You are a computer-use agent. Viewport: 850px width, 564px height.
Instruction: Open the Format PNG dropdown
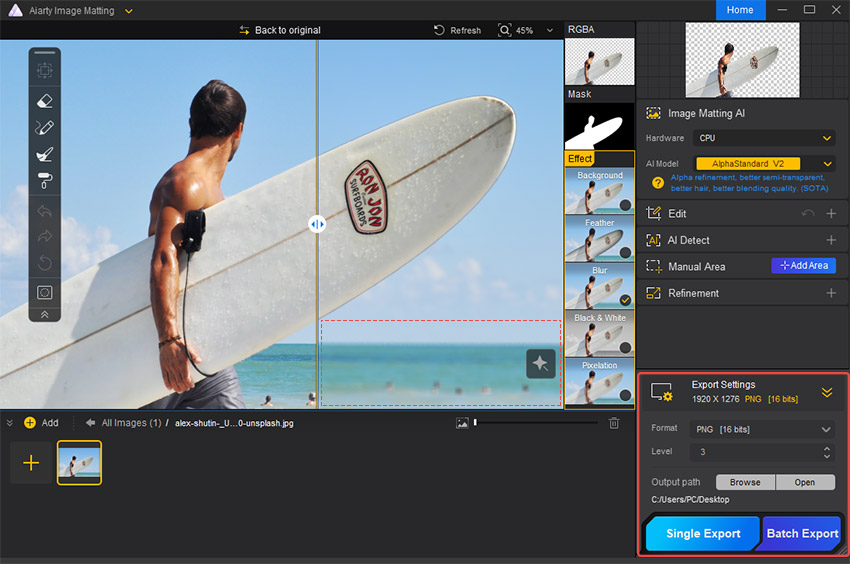762,430
